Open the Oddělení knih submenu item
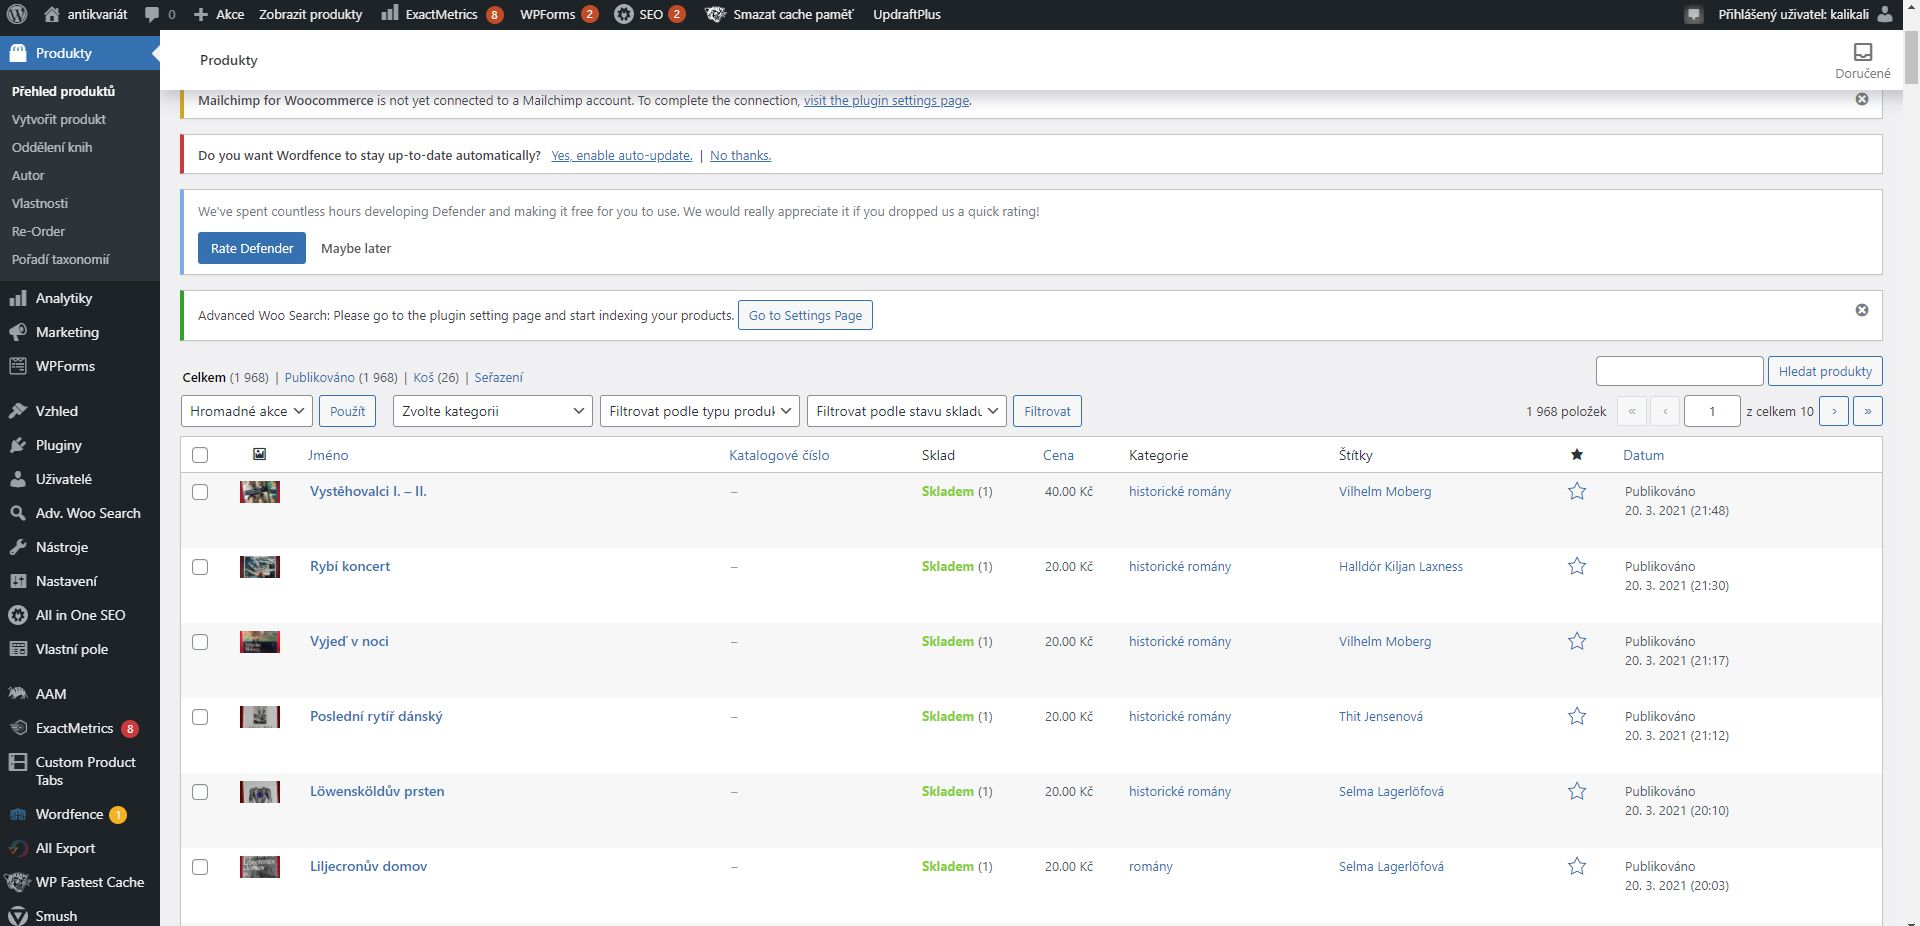This screenshot has width=1920, height=926. [52, 147]
